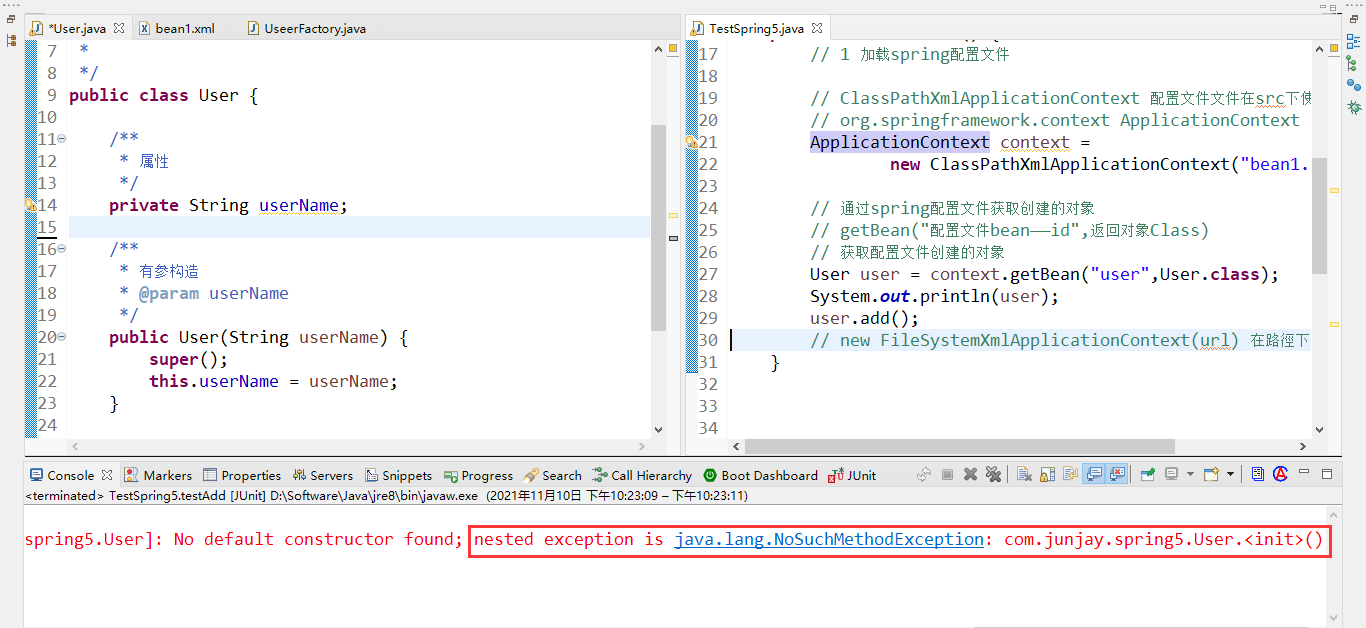The width and height of the screenshot is (1366, 628).
Task: Click the scroll-down arrow in the TestSpring5 editor
Action: pos(1319,429)
